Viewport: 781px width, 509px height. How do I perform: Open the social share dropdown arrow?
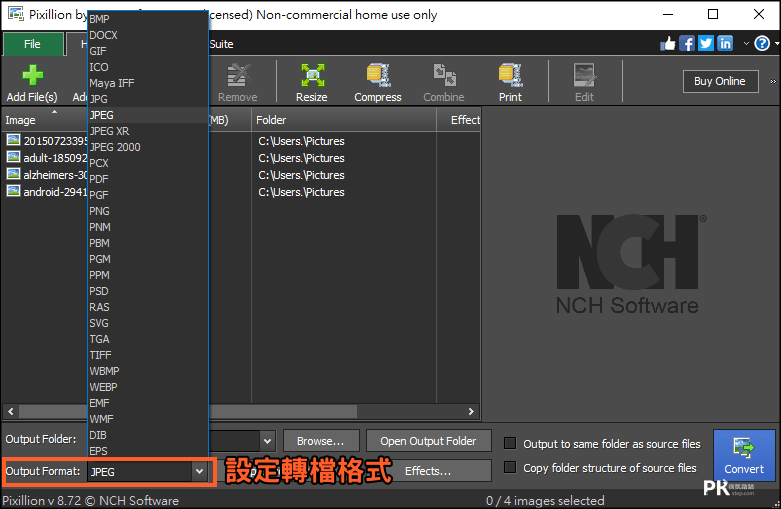click(746, 44)
